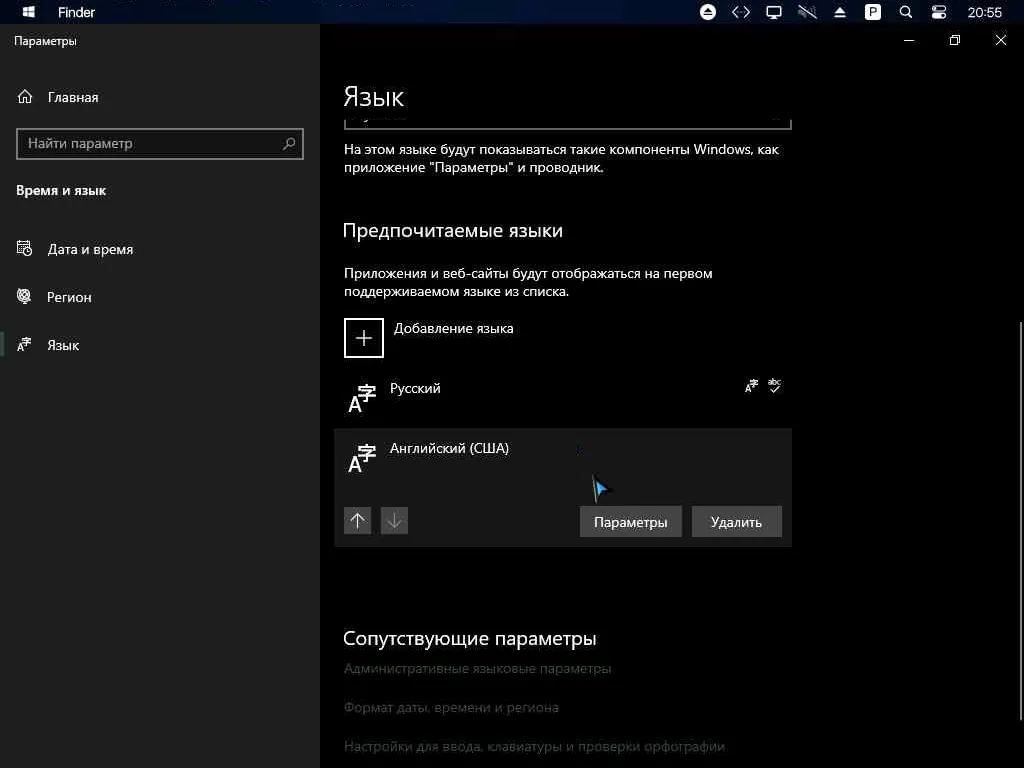Click Добавление языка label
The width and height of the screenshot is (1024, 768).
click(453, 328)
